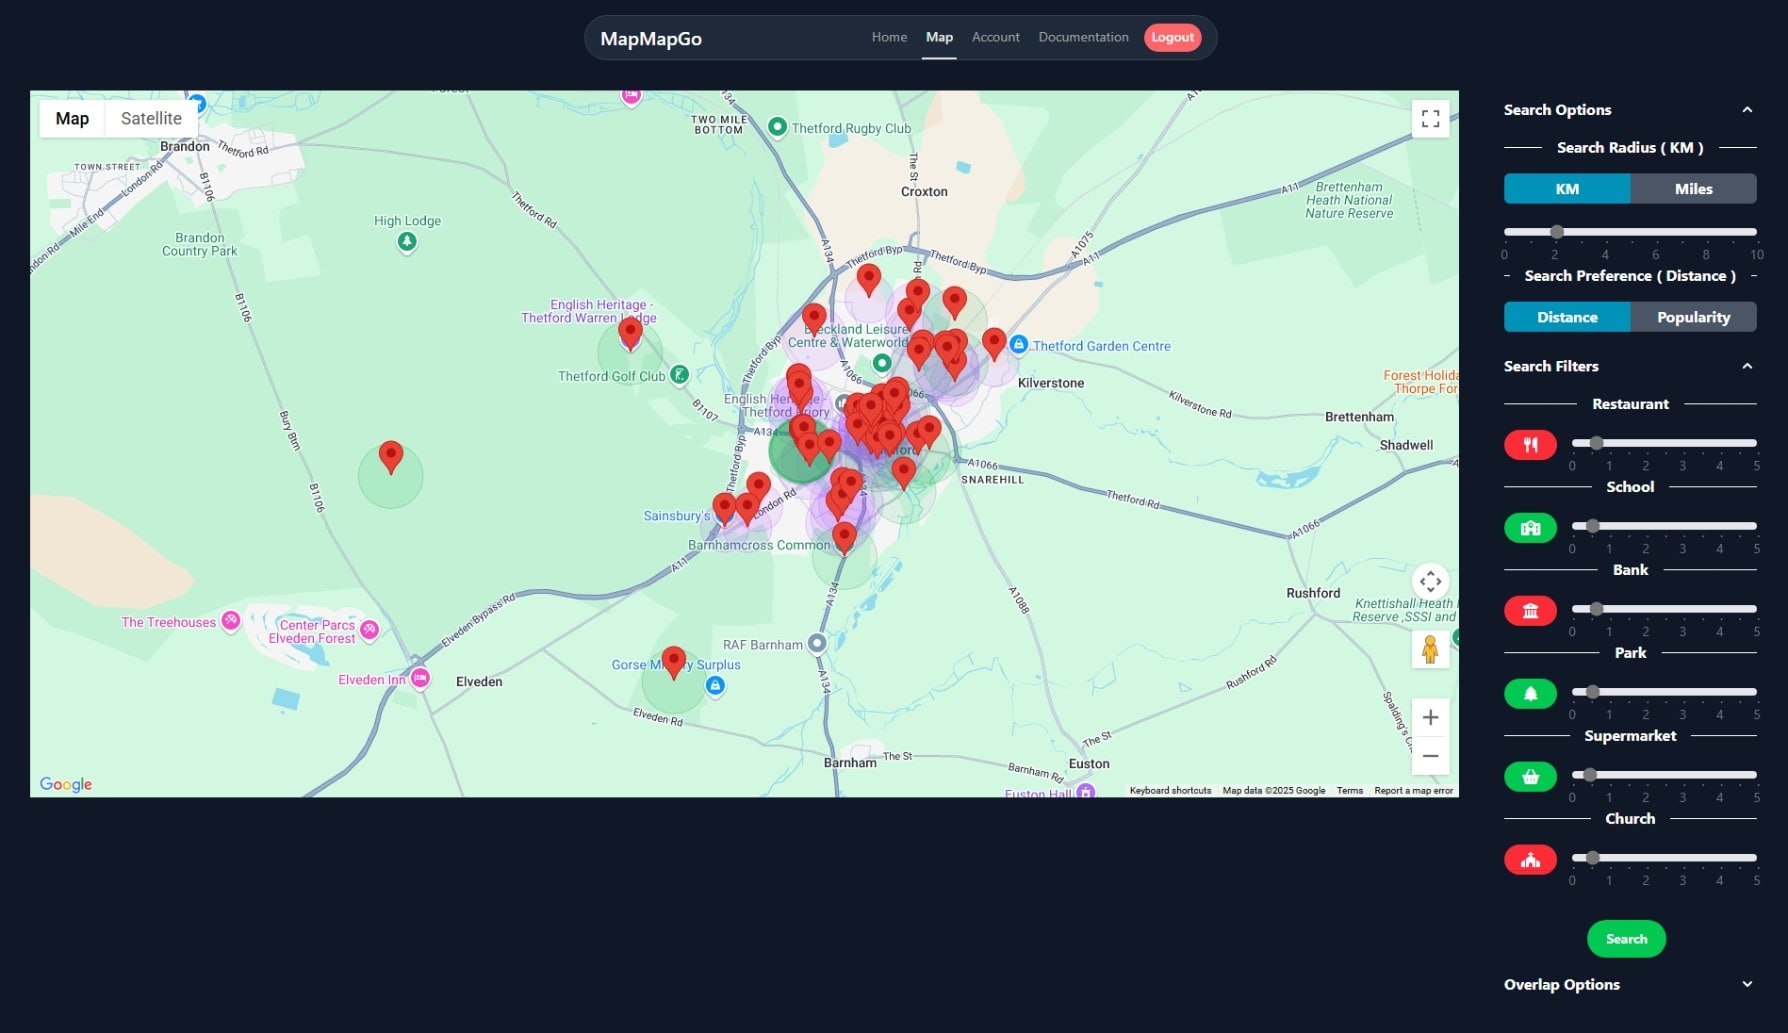Click the Leisure Centre & Waterworld marker
The width and height of the screenshot is (1788, 1033).
click(881, 363)
